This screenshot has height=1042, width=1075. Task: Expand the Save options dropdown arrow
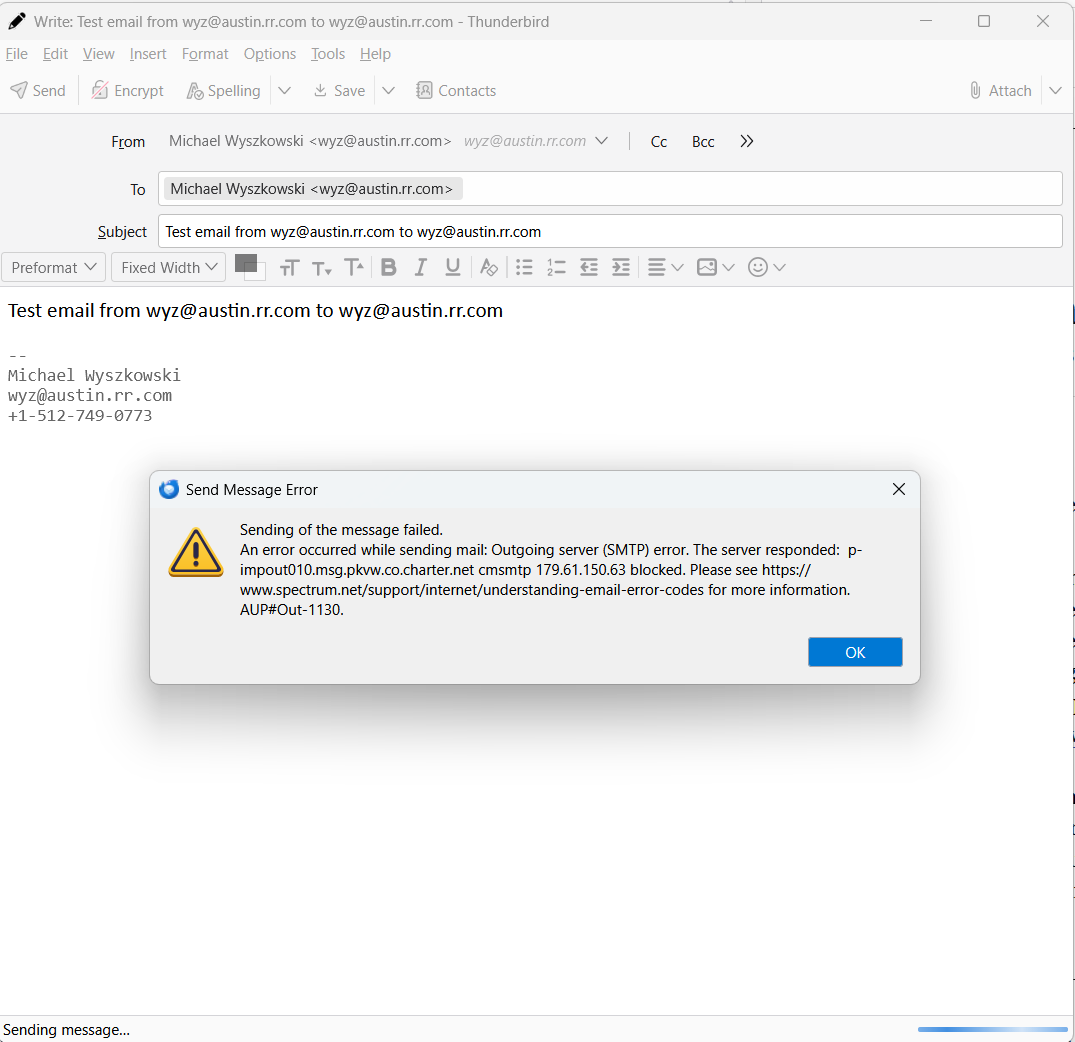point(388,90)
